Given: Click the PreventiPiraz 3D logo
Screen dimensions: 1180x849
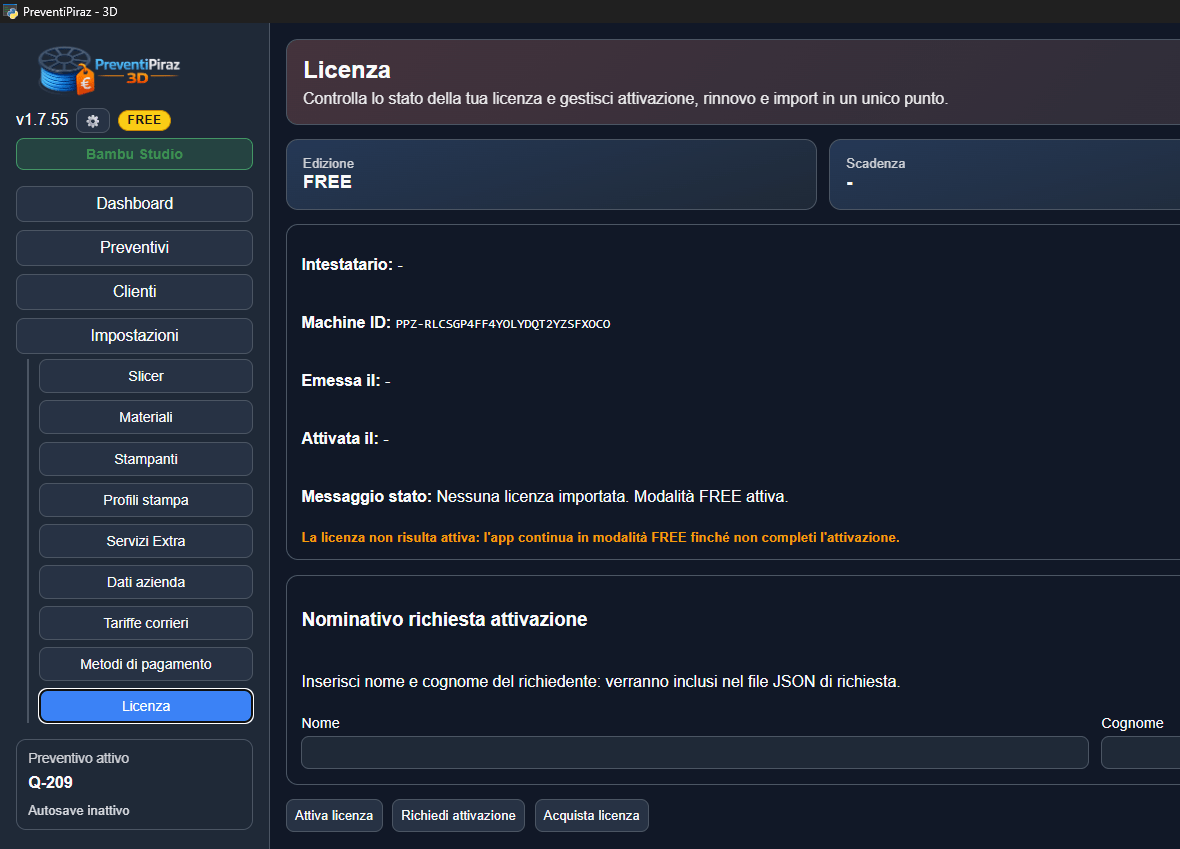Looking at the screenshot, I should coord(108,70).
